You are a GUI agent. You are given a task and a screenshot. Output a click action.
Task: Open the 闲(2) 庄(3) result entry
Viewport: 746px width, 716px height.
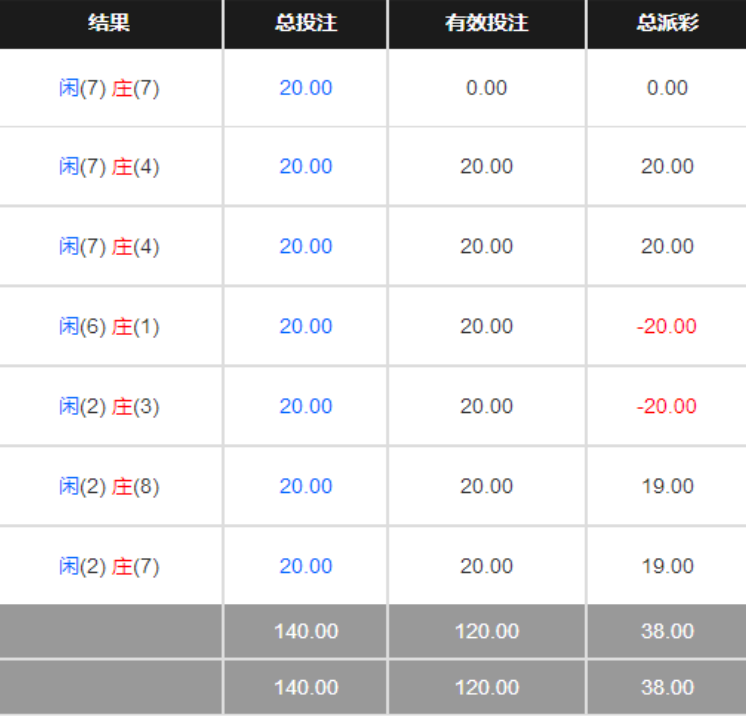109,406
